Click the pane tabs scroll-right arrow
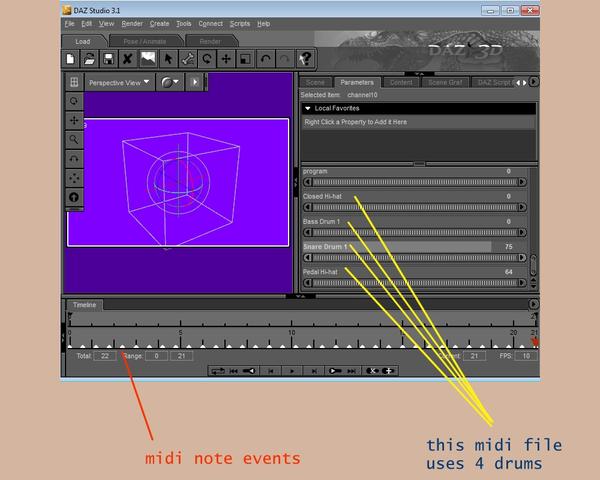The height and width of the screenshot is (480, 600). [x=525, y=82]
